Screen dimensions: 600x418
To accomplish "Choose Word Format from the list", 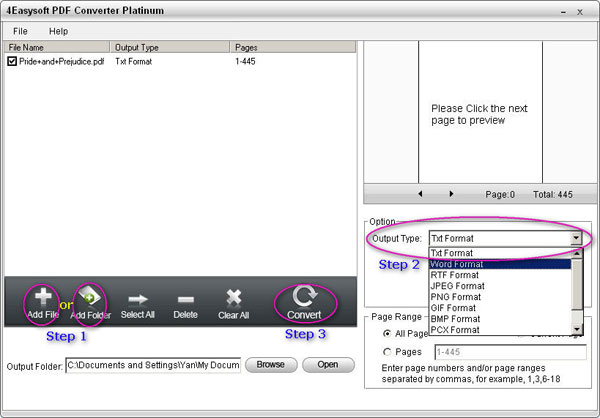I will [x=500, y=264].
